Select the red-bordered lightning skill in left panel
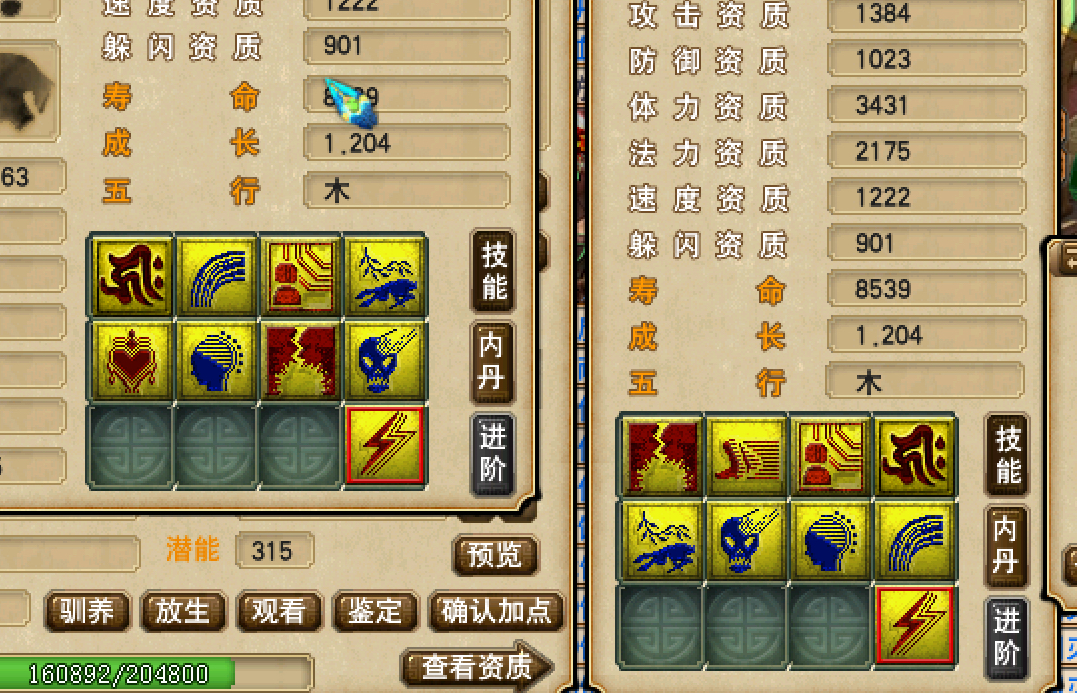The width and height of the screenshot is (1077, 693). [x=385, y=445]
